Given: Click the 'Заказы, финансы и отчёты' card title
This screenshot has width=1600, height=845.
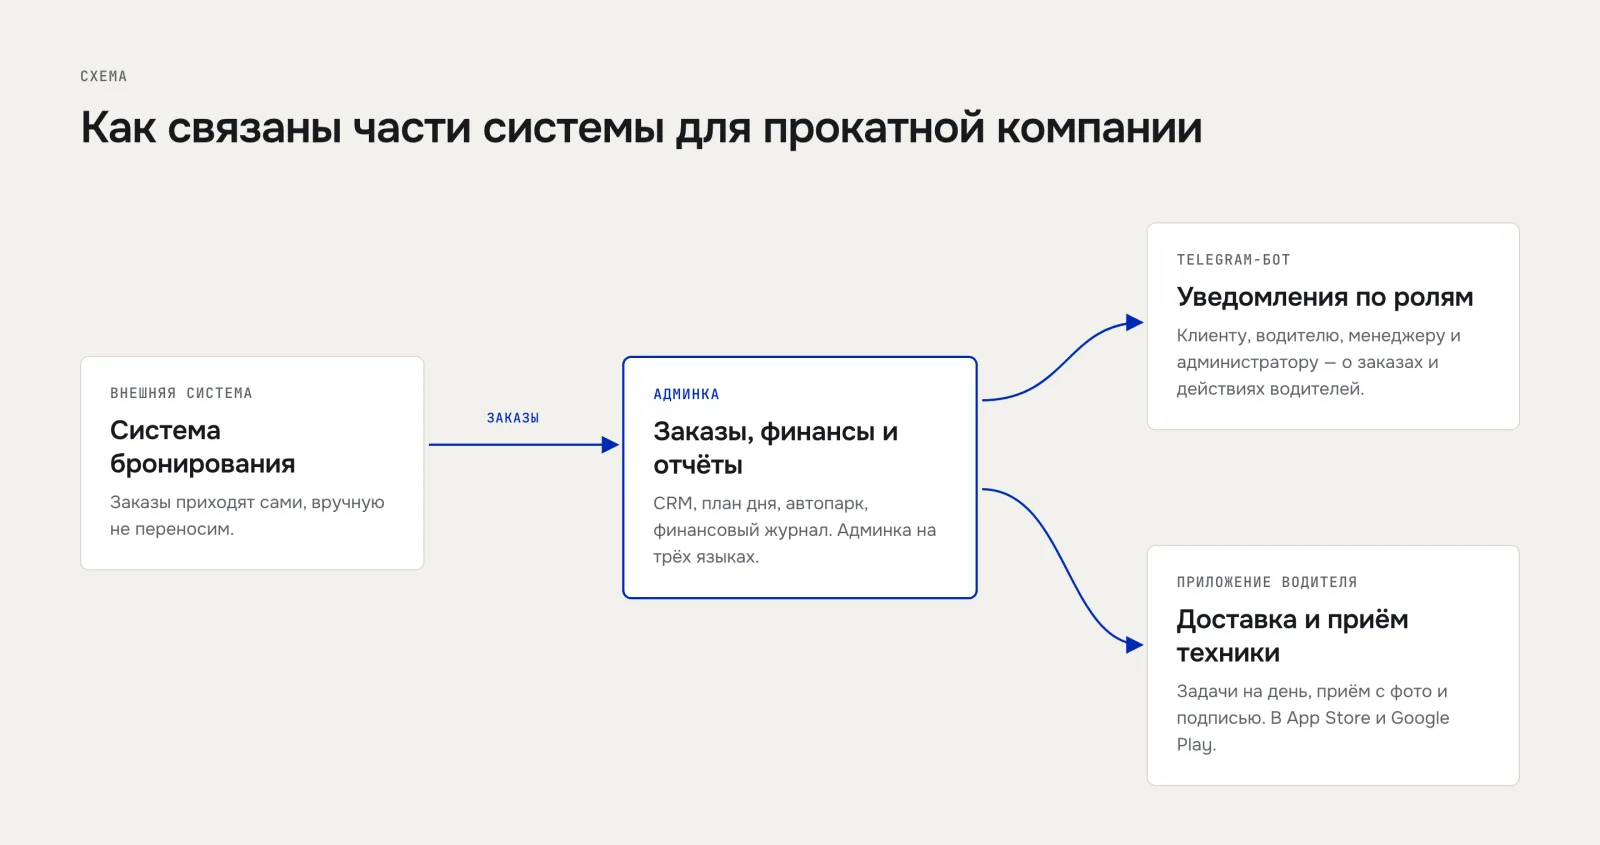Looking at the screenshot, I should (x=776, y=448).
